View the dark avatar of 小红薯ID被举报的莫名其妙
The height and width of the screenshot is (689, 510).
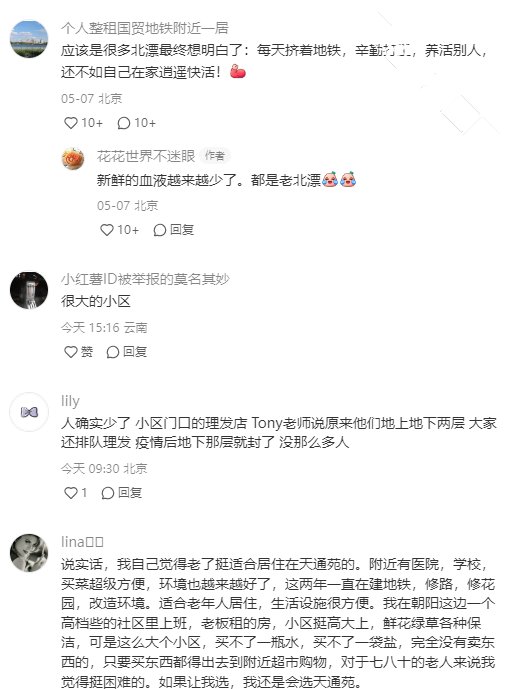tap(29, 290)
